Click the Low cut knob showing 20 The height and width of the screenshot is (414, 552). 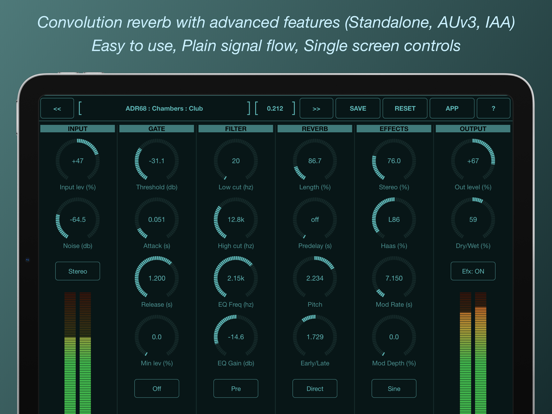(236, 161)
